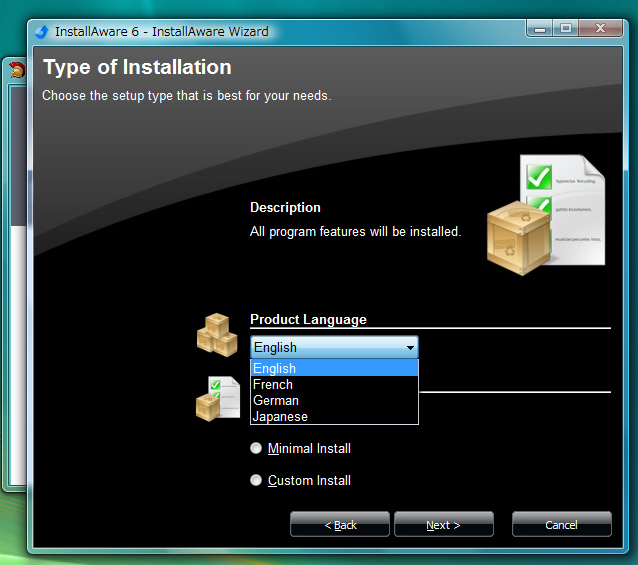Click the large crate with checklist graphic
This screenshot has width=638, height=565.
point(546,215)
